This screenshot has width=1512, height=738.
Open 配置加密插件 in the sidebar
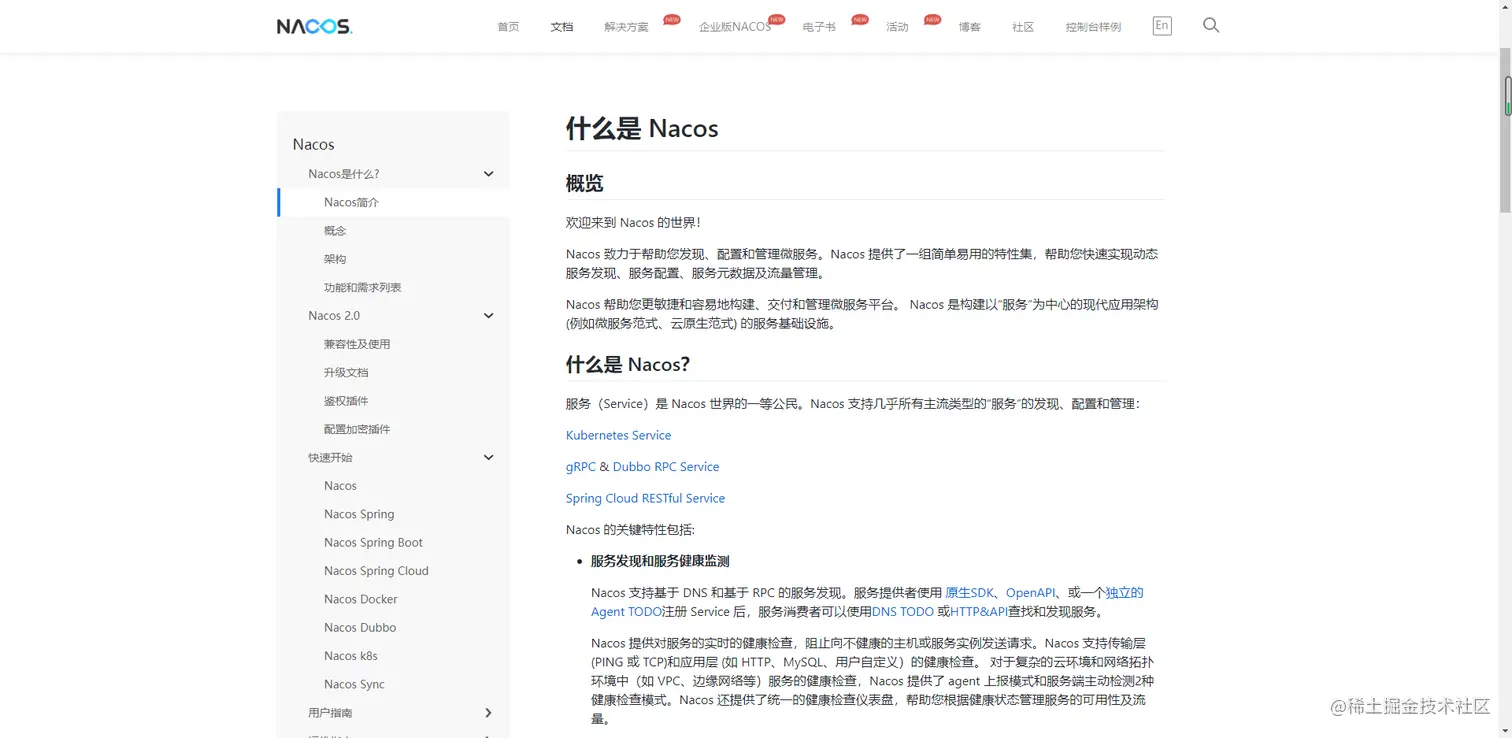tap(357, 429)
